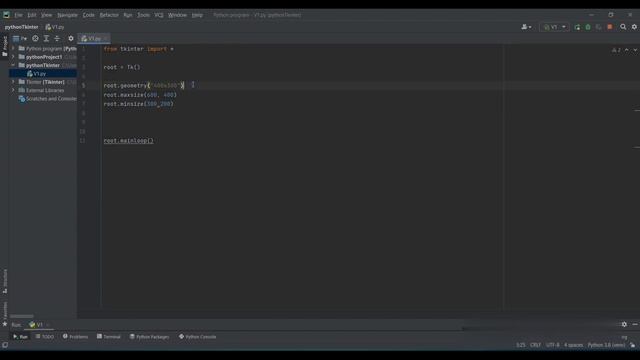The image size is (640, 360).
Task: Click Search Everywhere magnifier icon
Action: [x=623, y=27]
